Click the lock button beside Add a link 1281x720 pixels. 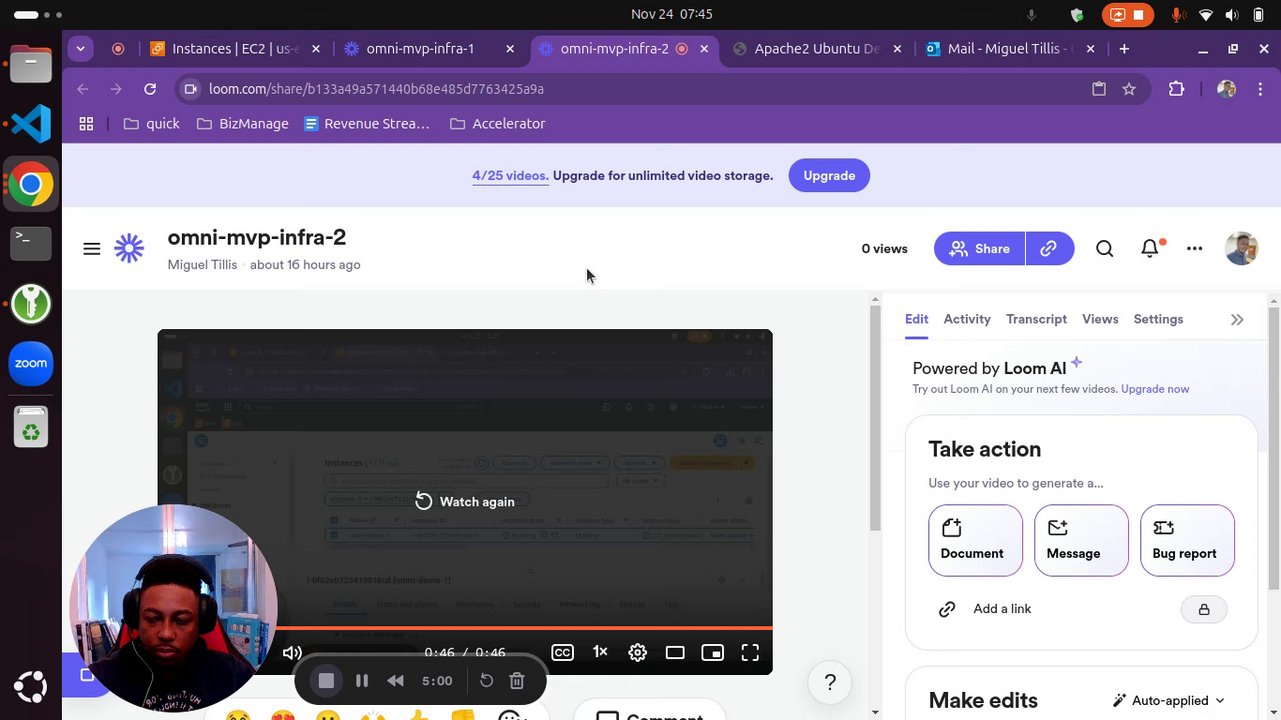(1204, 609)
